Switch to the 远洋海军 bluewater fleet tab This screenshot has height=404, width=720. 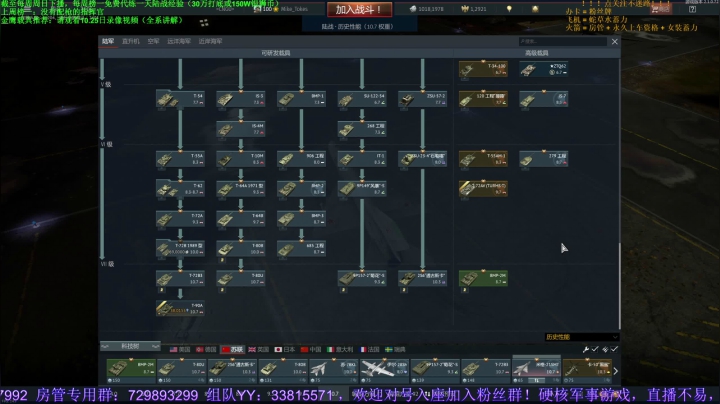pyautogui.click(x=179, y=41)
